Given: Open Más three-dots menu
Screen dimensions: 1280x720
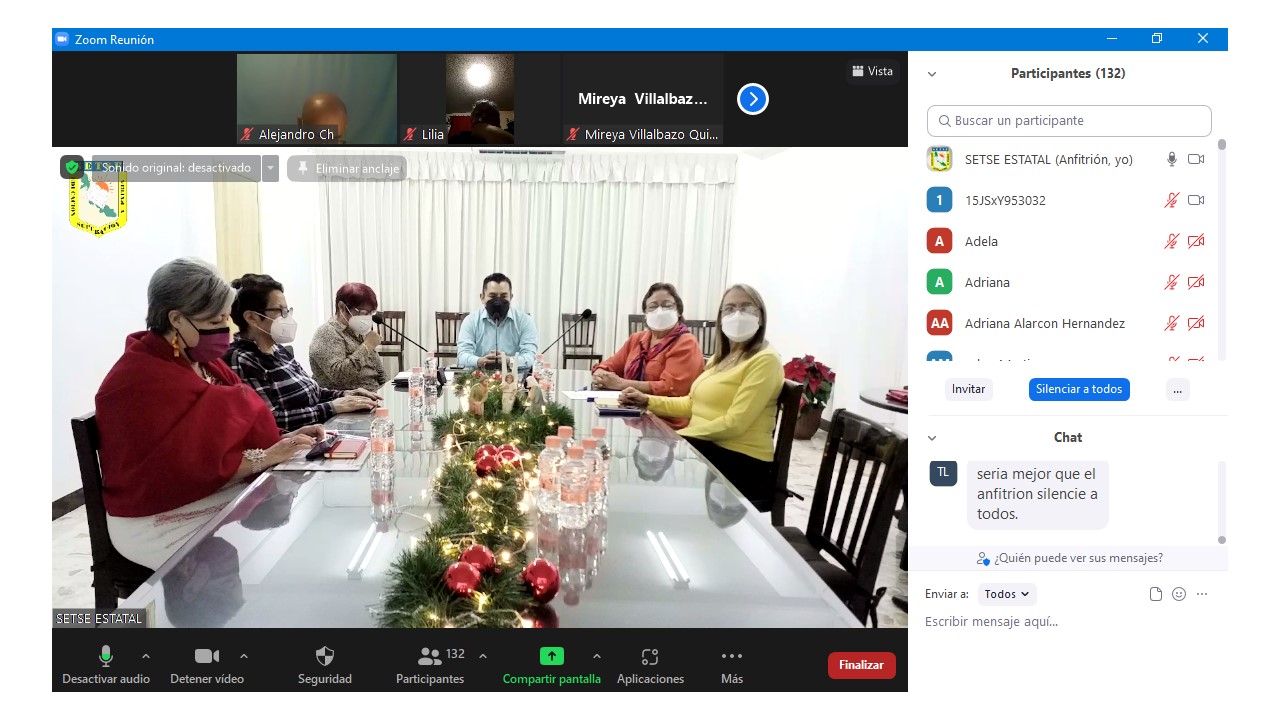Looking at the screenshot, I should 732,665.
